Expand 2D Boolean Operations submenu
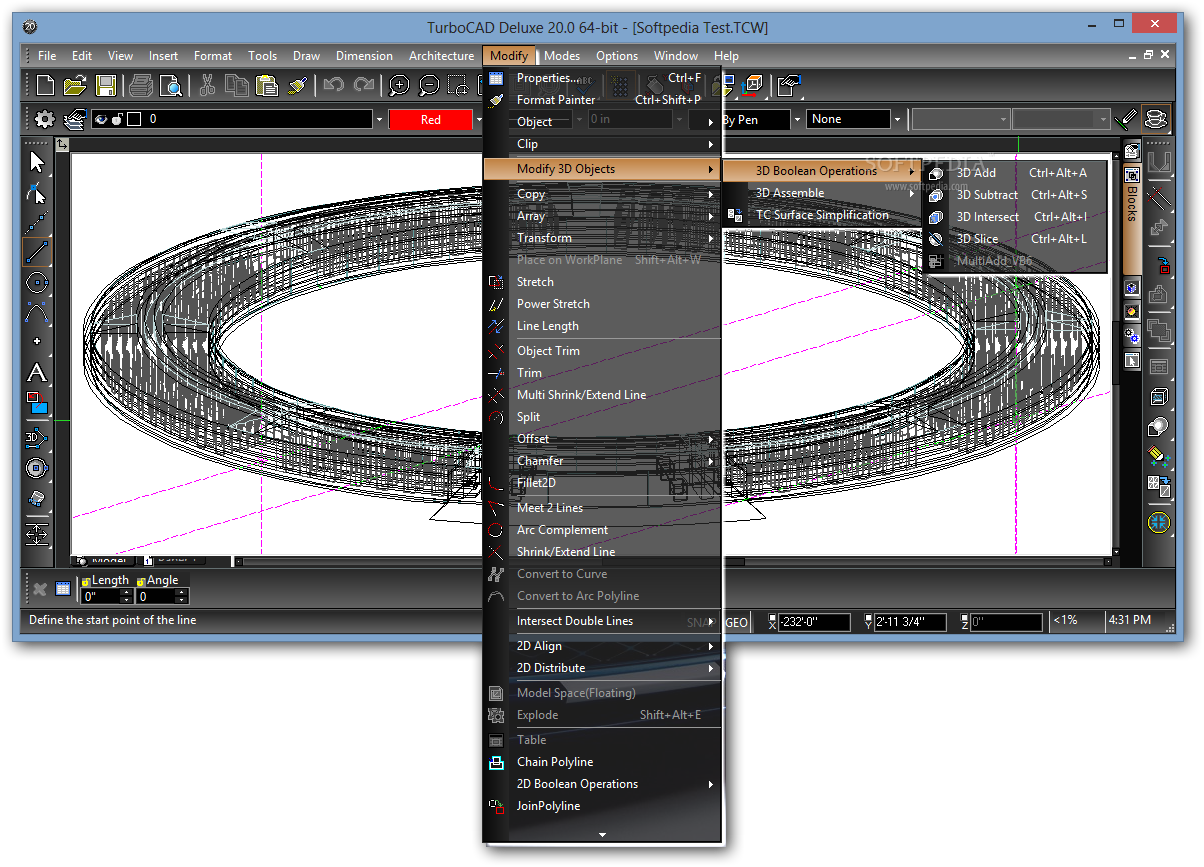 pos(711,784)
